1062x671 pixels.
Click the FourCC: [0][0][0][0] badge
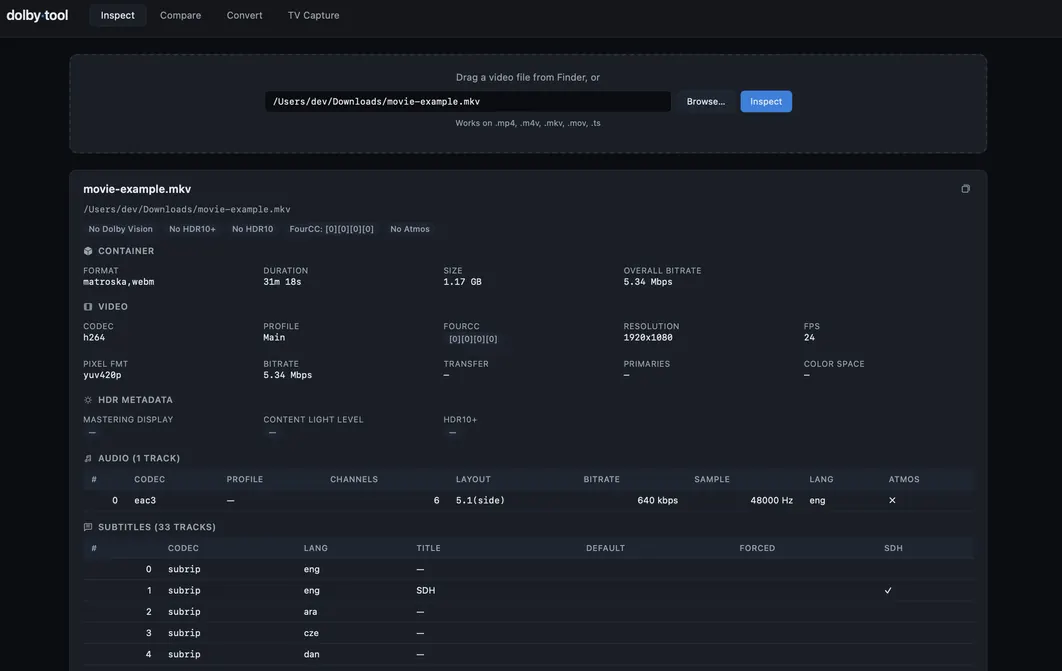332,229
